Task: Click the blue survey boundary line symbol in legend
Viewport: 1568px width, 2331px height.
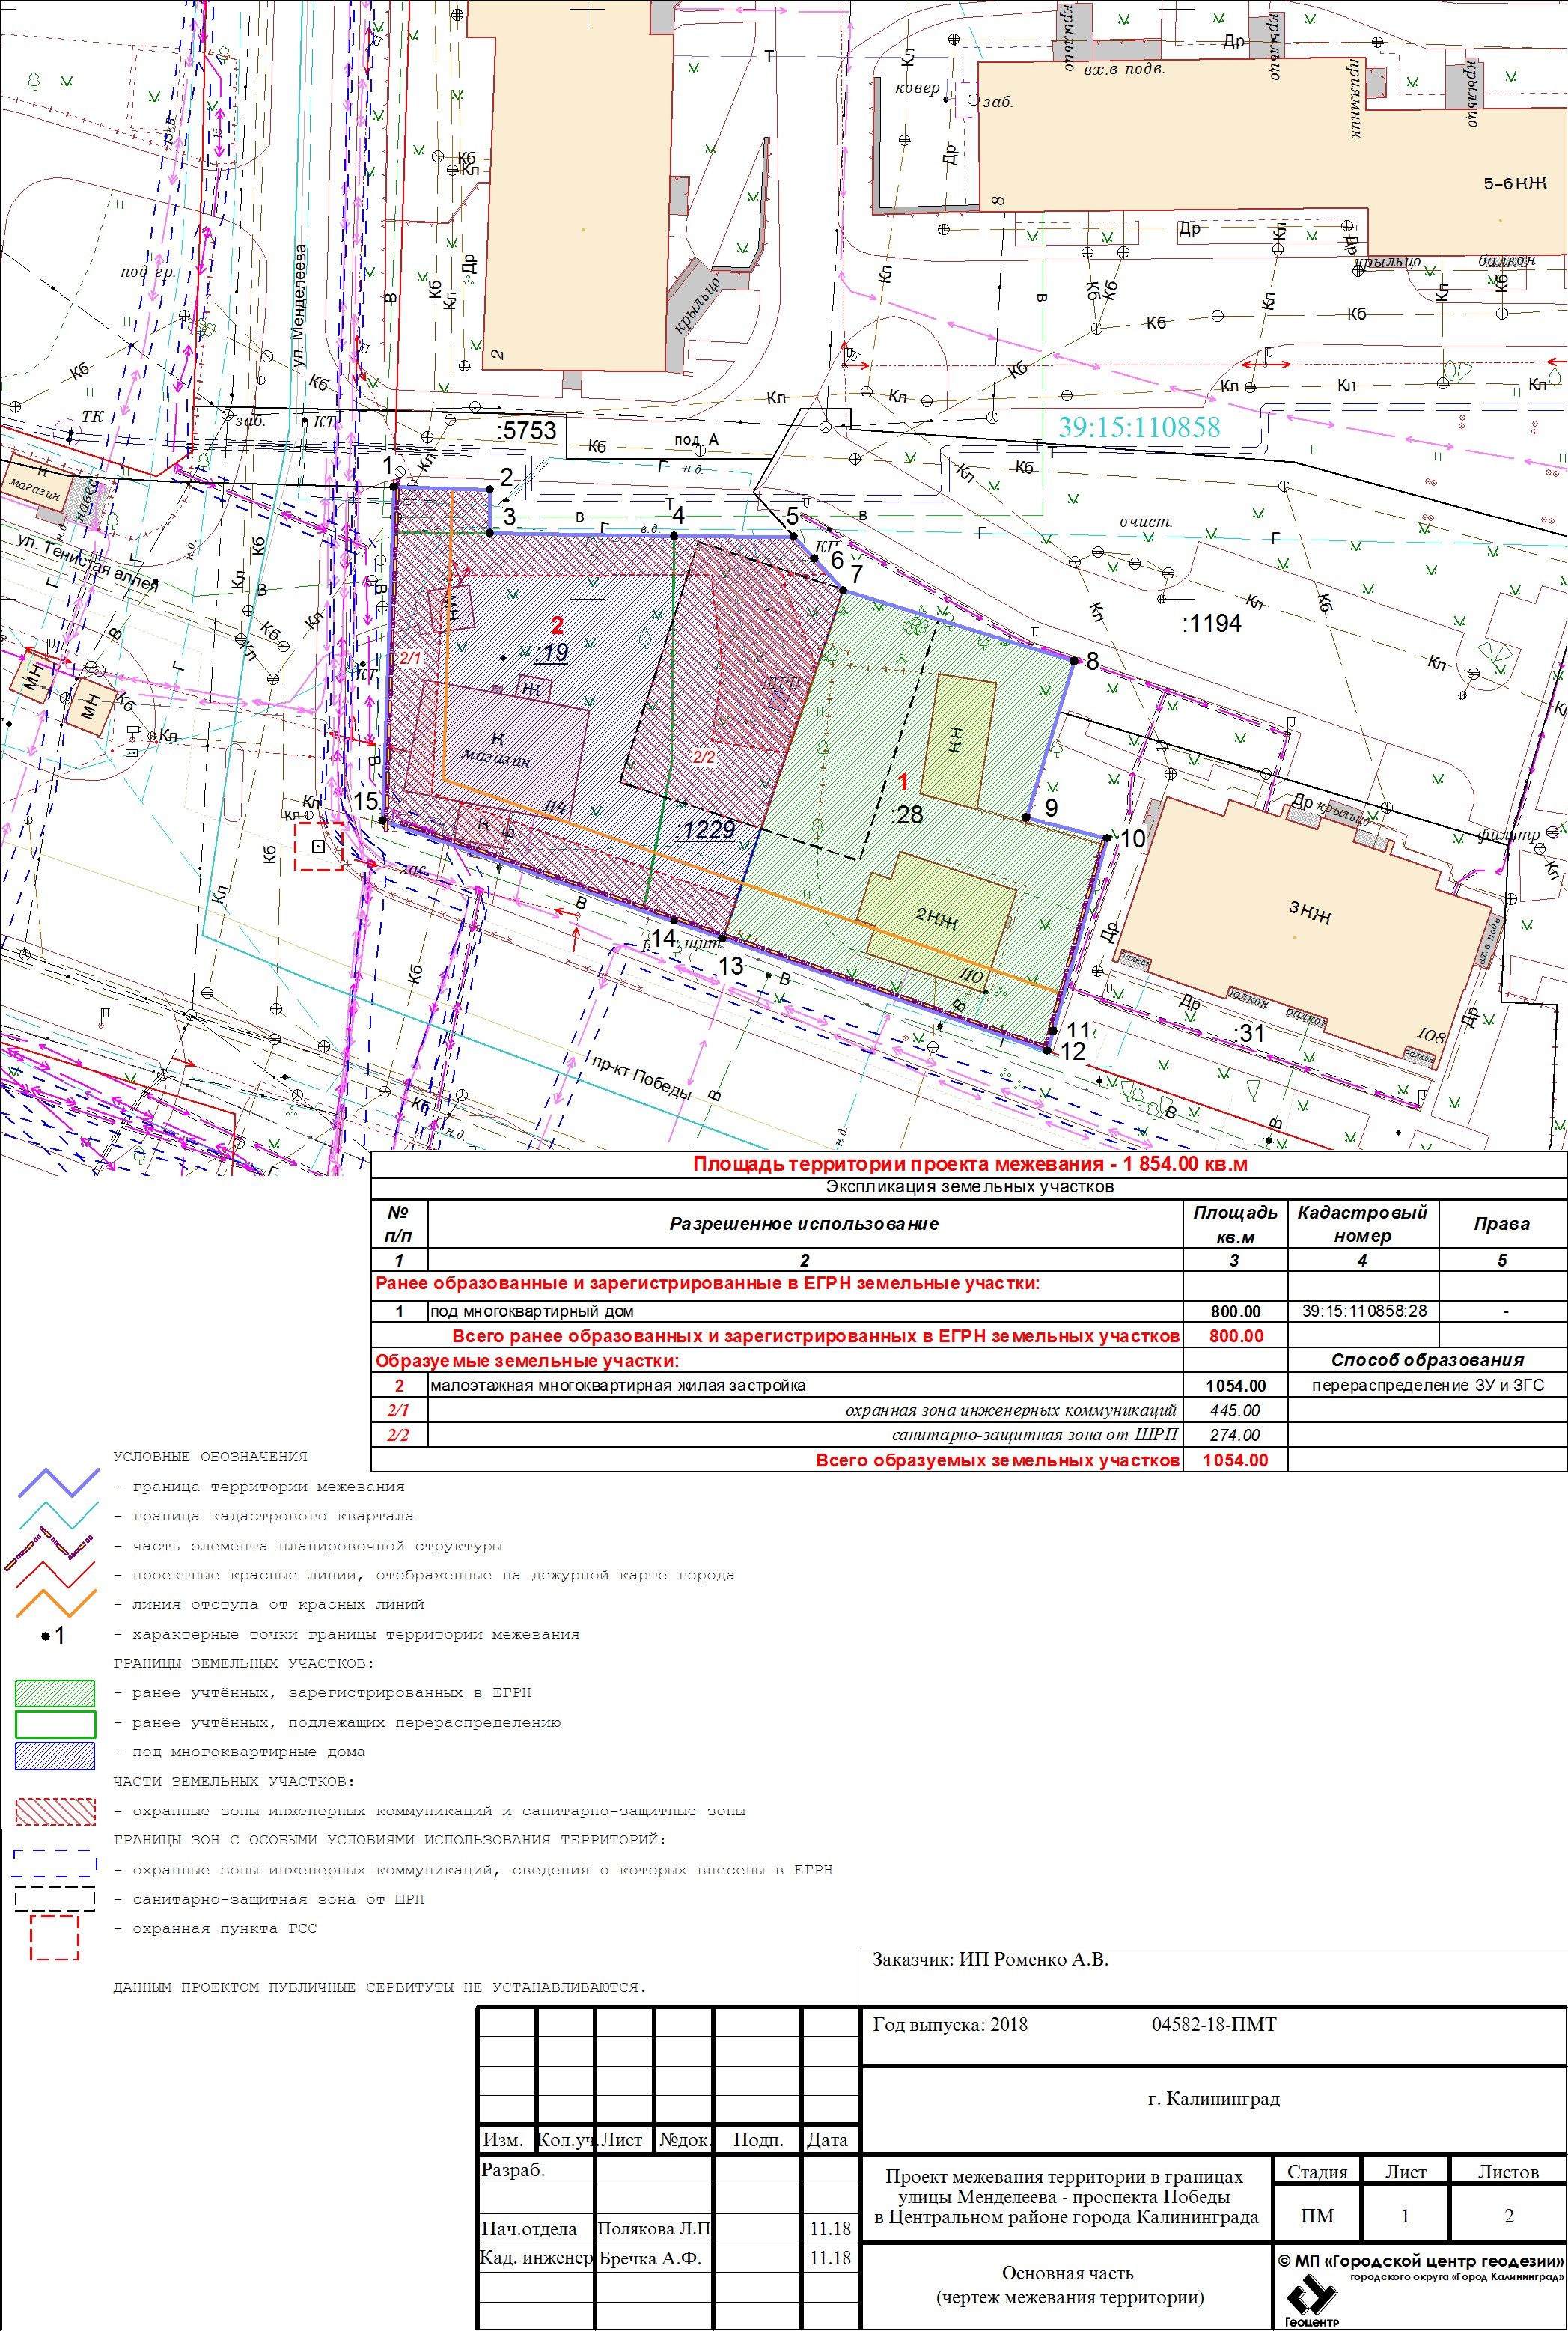Action: [x=58, y=1484]
